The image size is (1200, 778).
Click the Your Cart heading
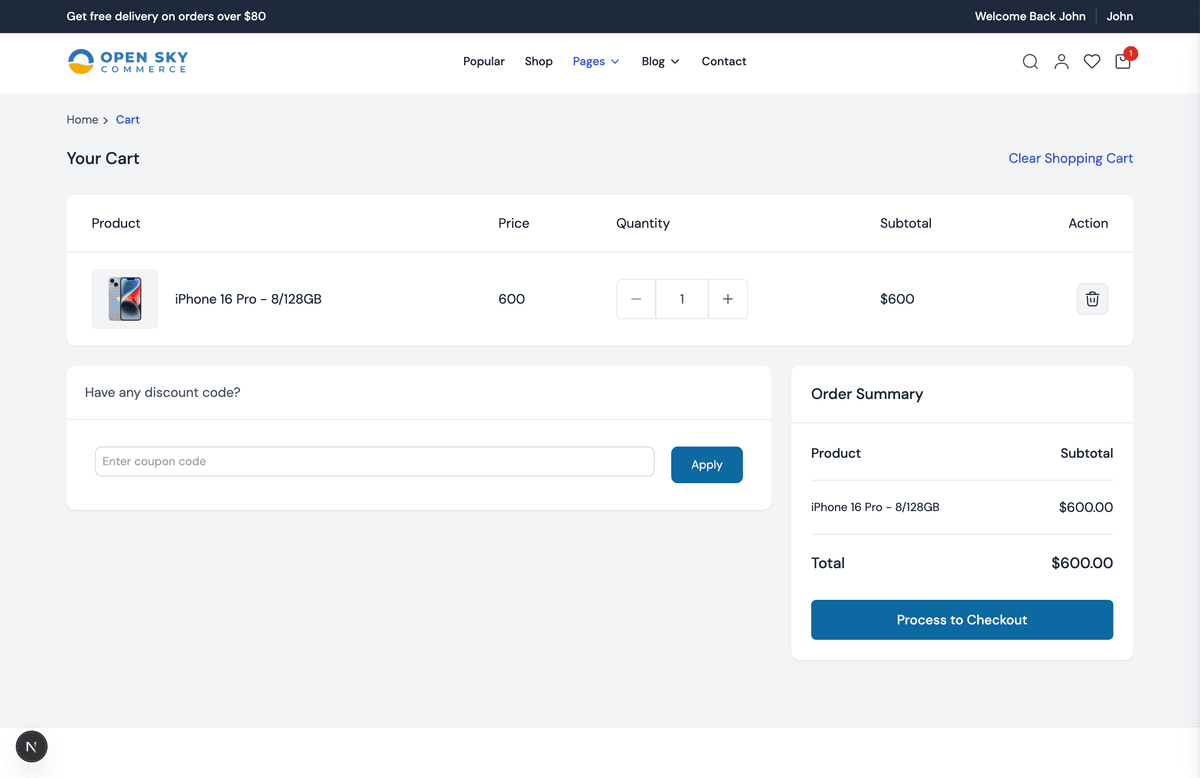(x=103, y=158)
